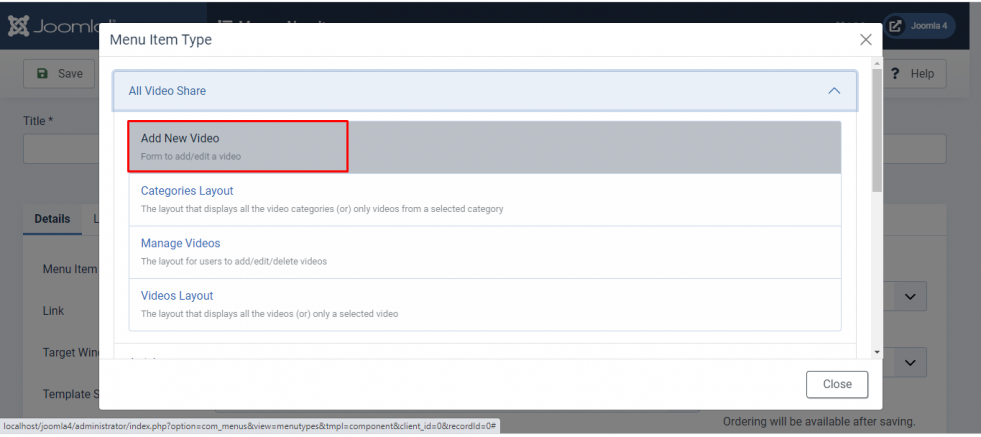Click the Help button

(913, 73)
